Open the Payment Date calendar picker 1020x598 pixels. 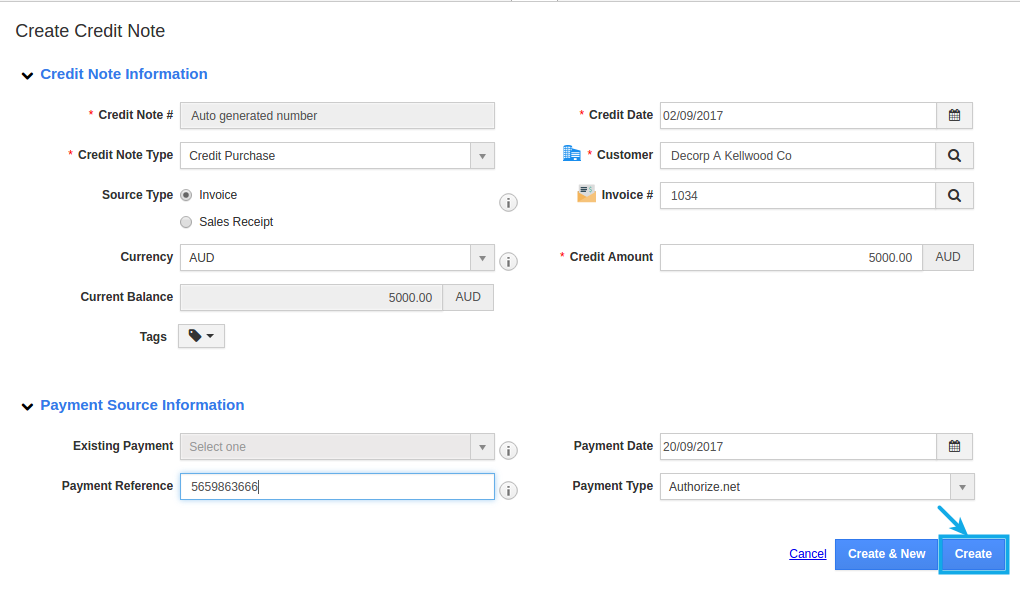coord(954,446)
